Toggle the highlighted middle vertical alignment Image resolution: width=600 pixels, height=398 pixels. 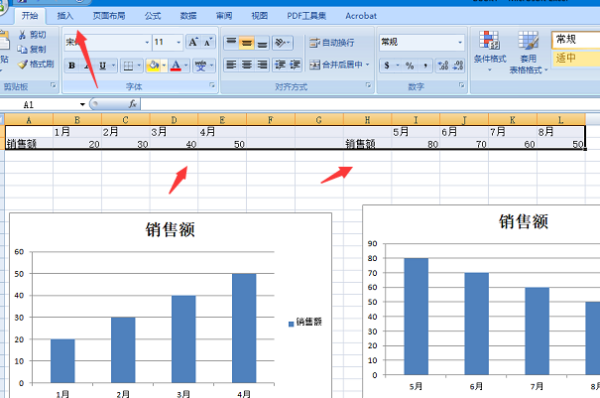[246, 42]
